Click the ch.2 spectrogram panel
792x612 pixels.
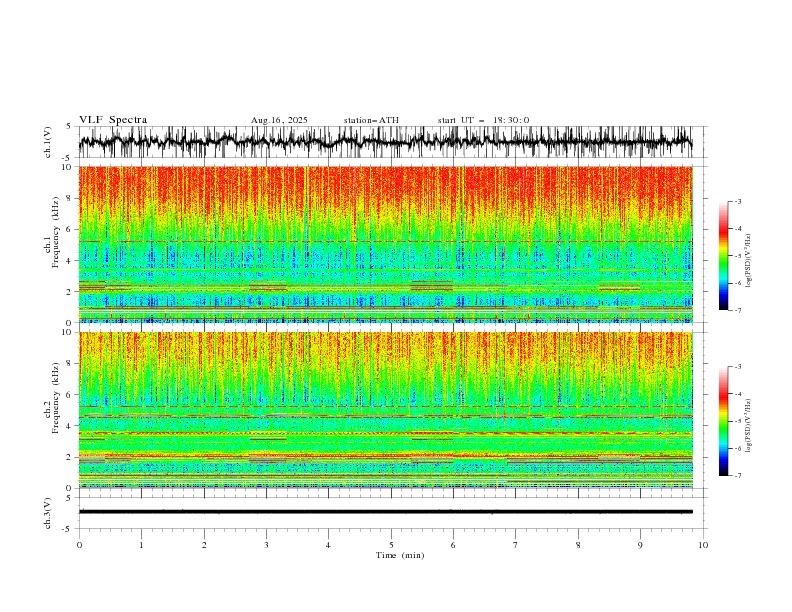pyautogui.click(x=386, y=410)
